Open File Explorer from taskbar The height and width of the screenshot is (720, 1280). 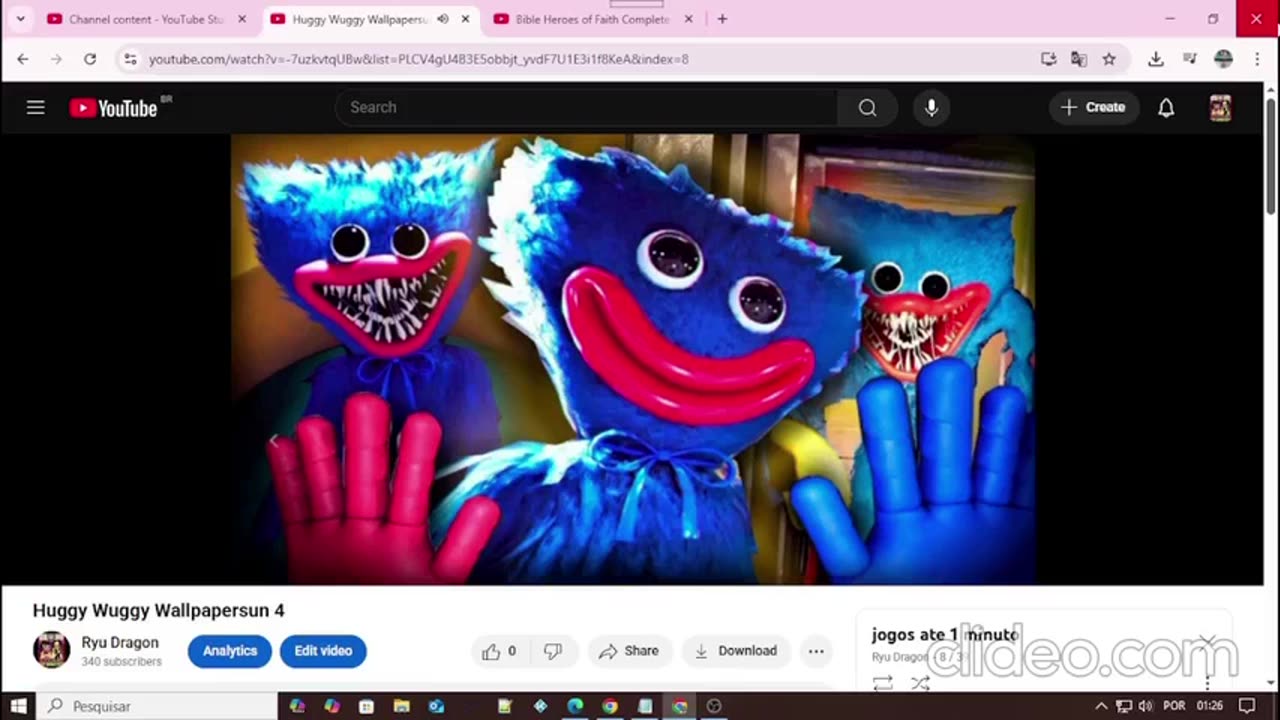(x=401, y=706)
